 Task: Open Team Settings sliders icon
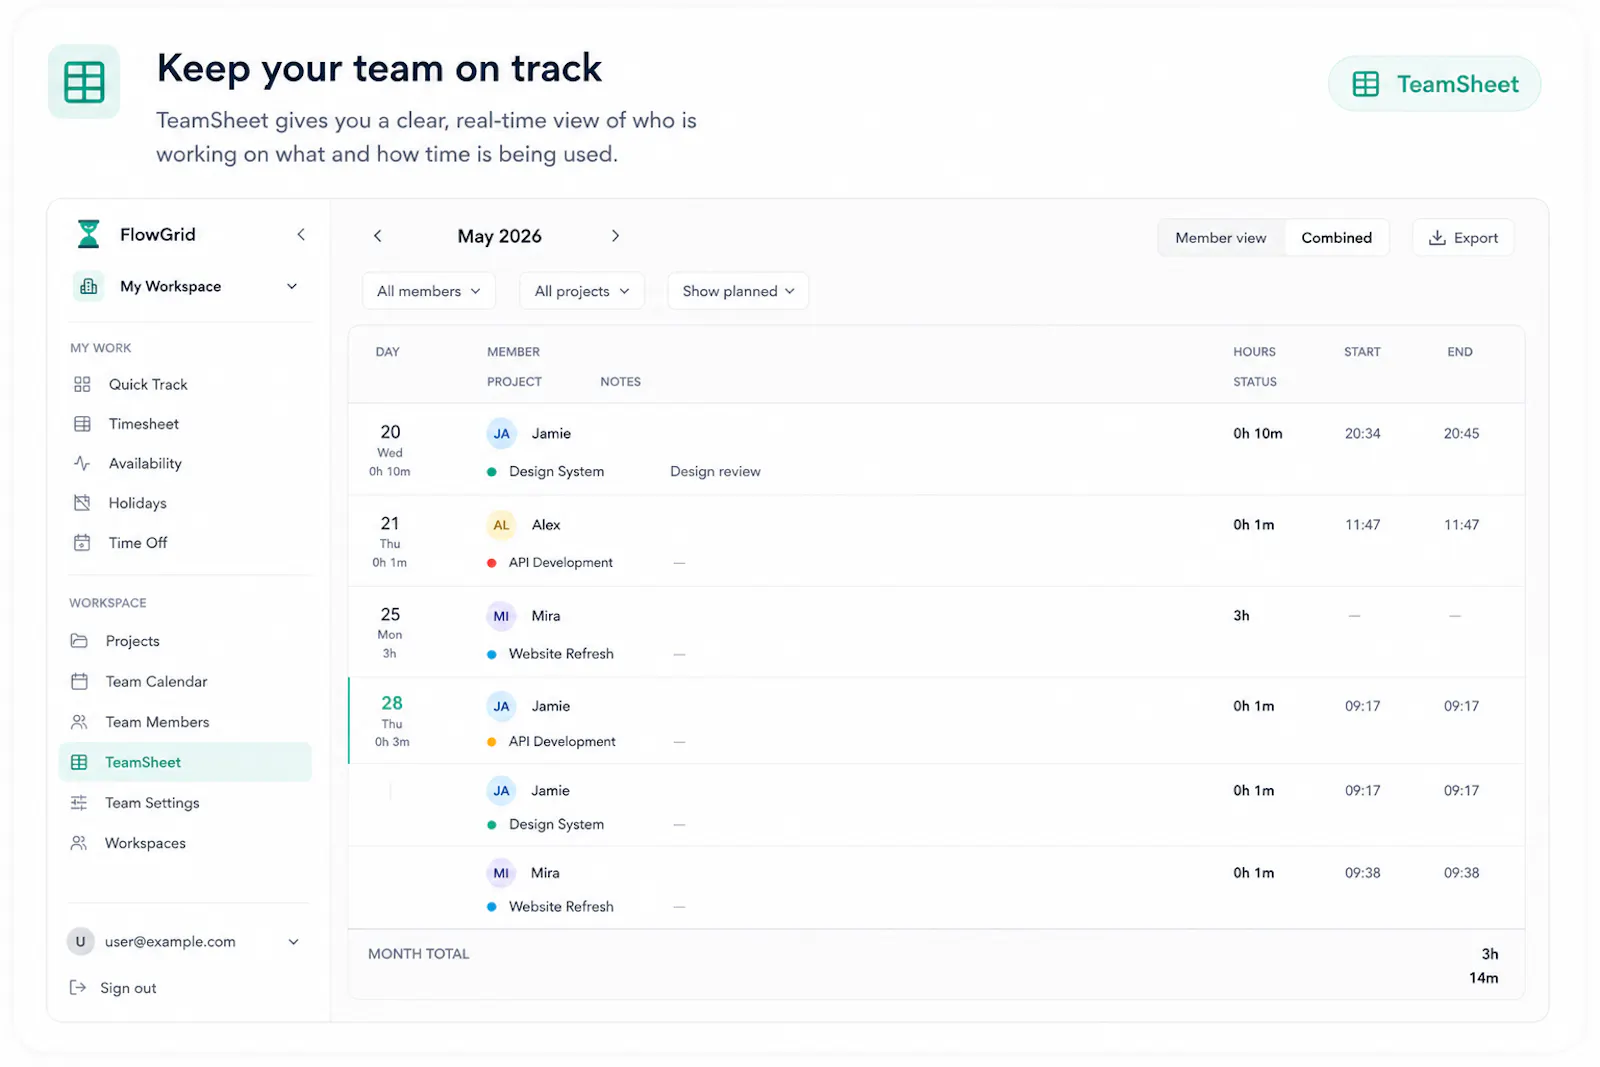79,803
